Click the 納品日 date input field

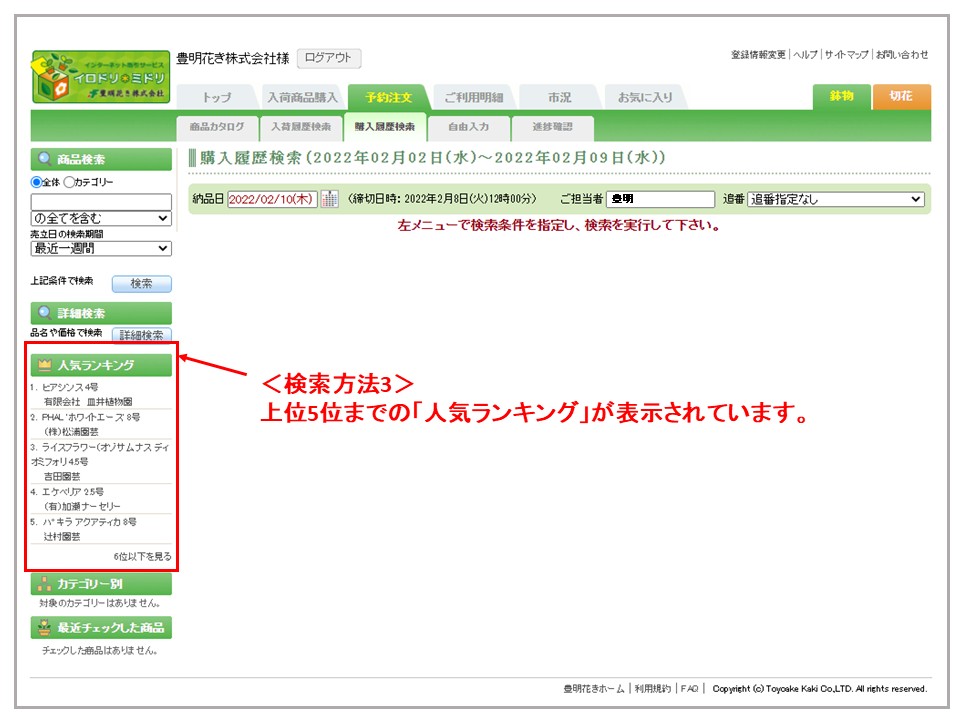coord(272,199)
